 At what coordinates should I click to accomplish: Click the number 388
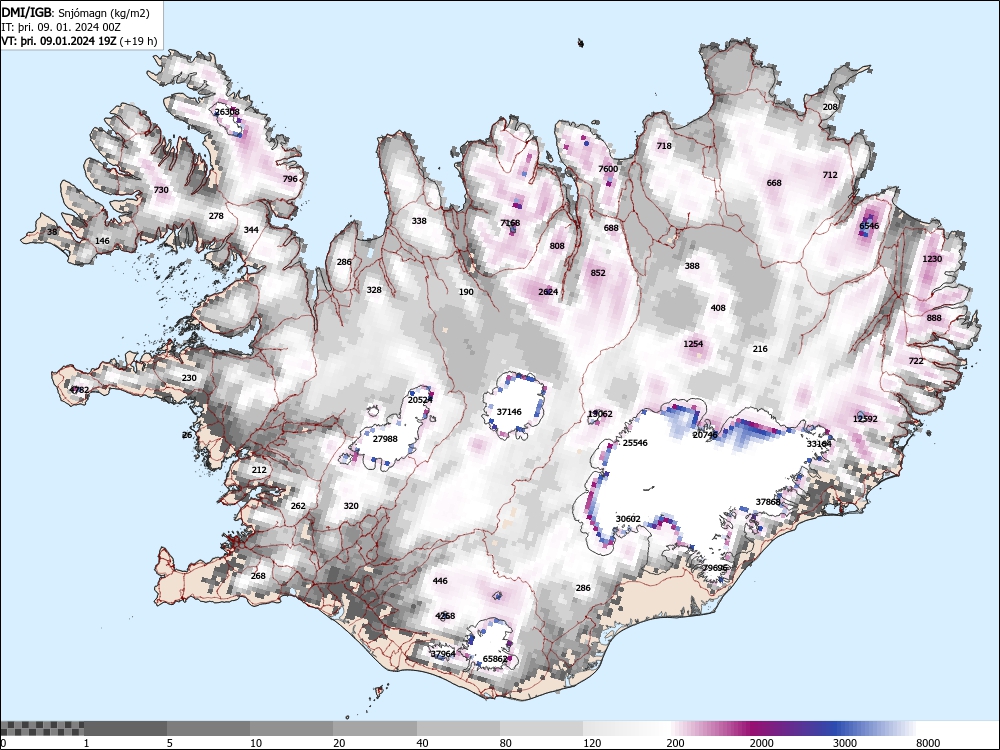[692, 266]
